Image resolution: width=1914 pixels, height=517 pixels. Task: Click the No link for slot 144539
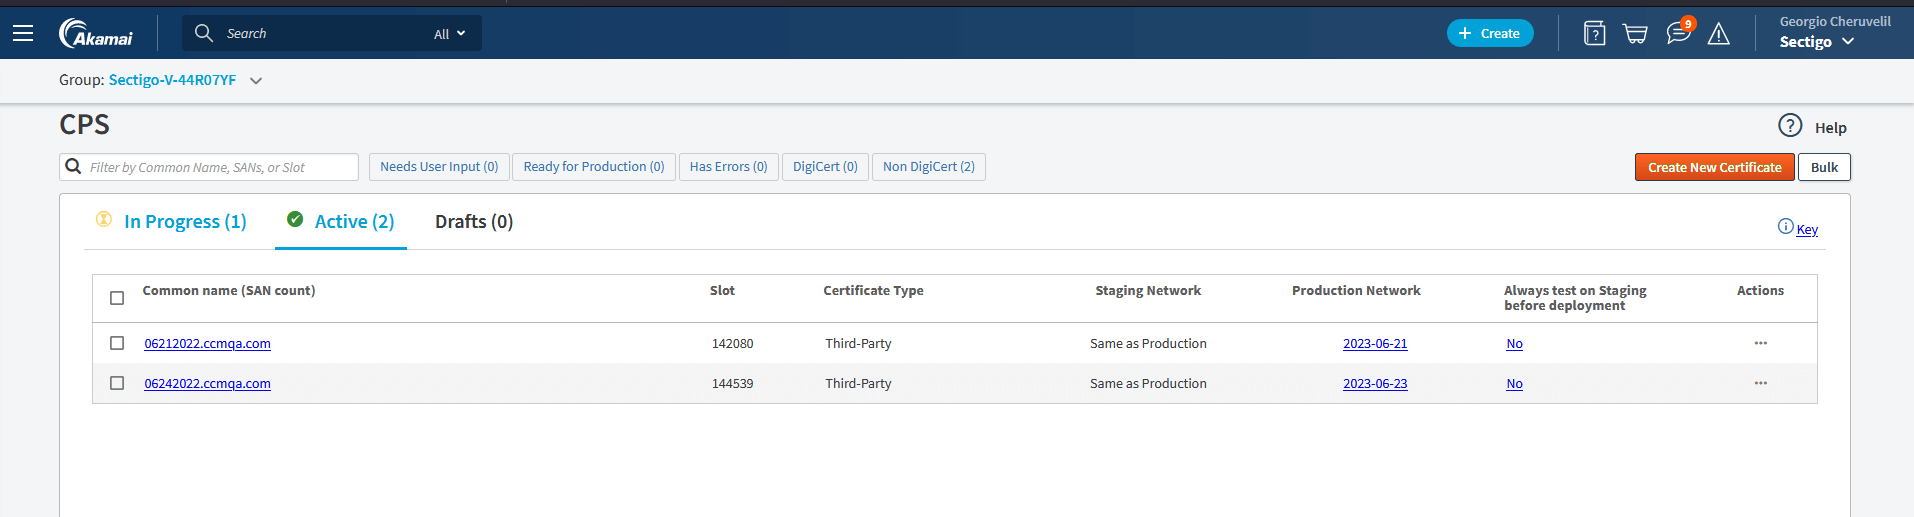click(x=1514, y=384)
